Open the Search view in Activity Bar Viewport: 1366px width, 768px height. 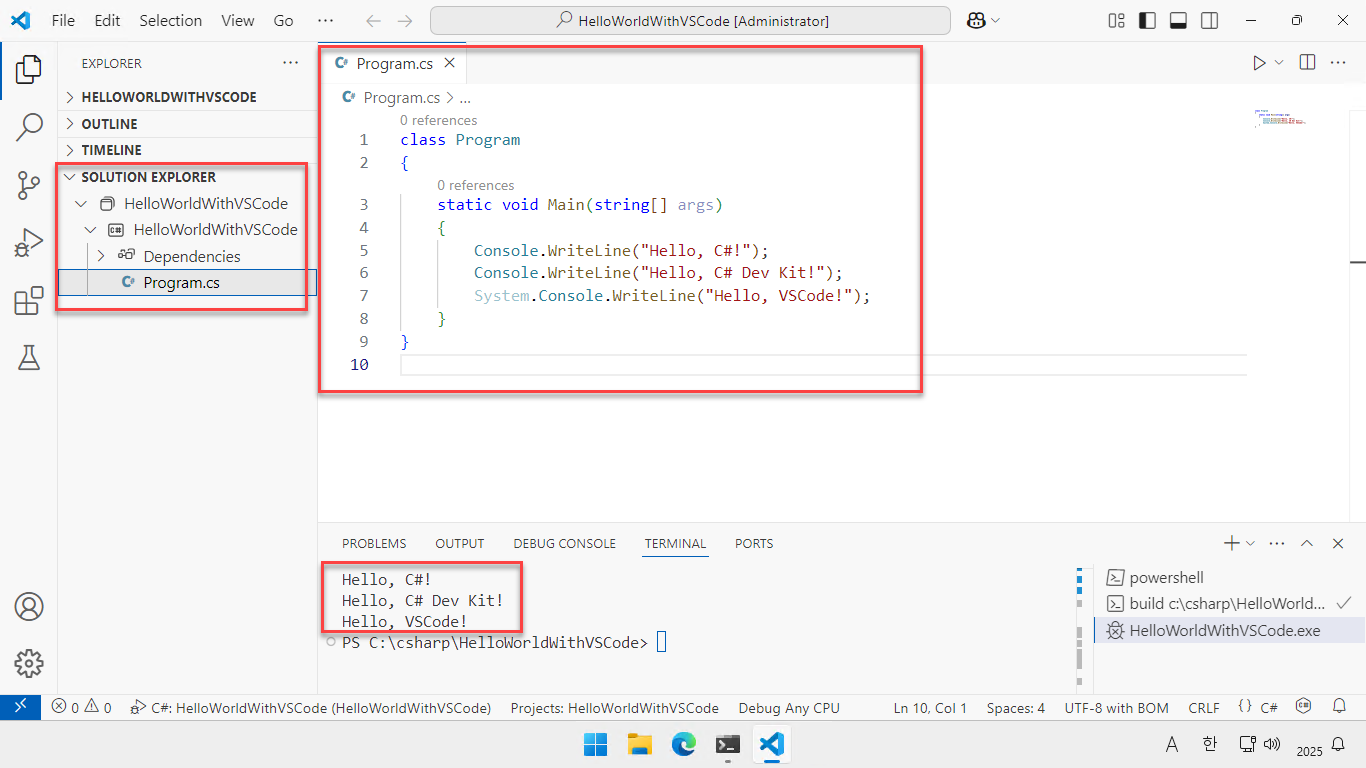[x=29, y=127]
